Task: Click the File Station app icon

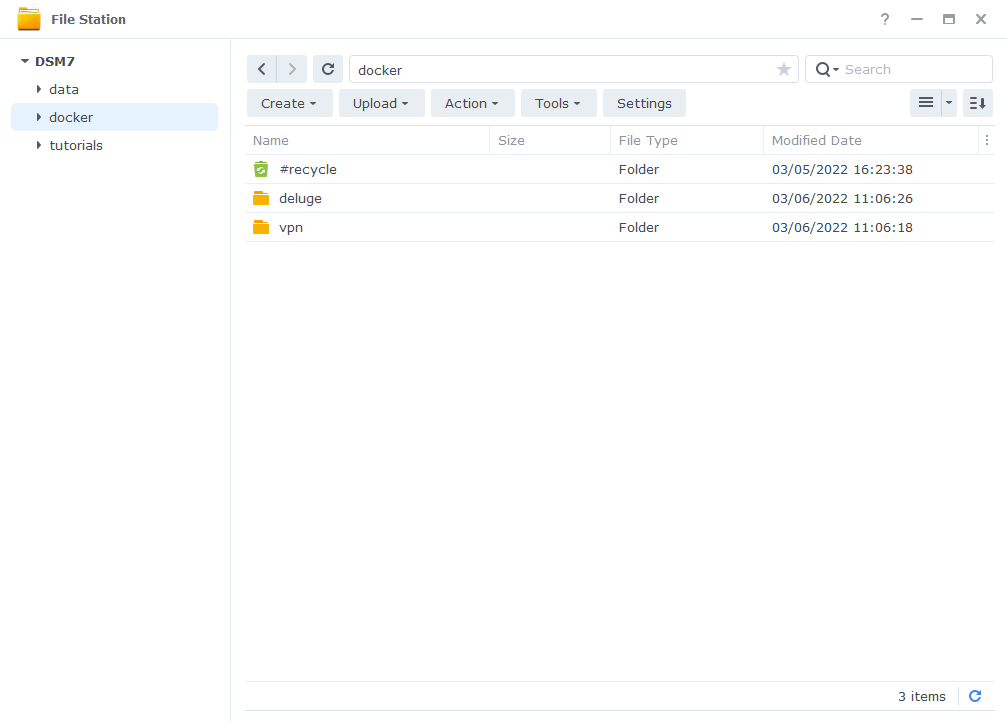Action: pyautogui.click(x=29, y=19)
